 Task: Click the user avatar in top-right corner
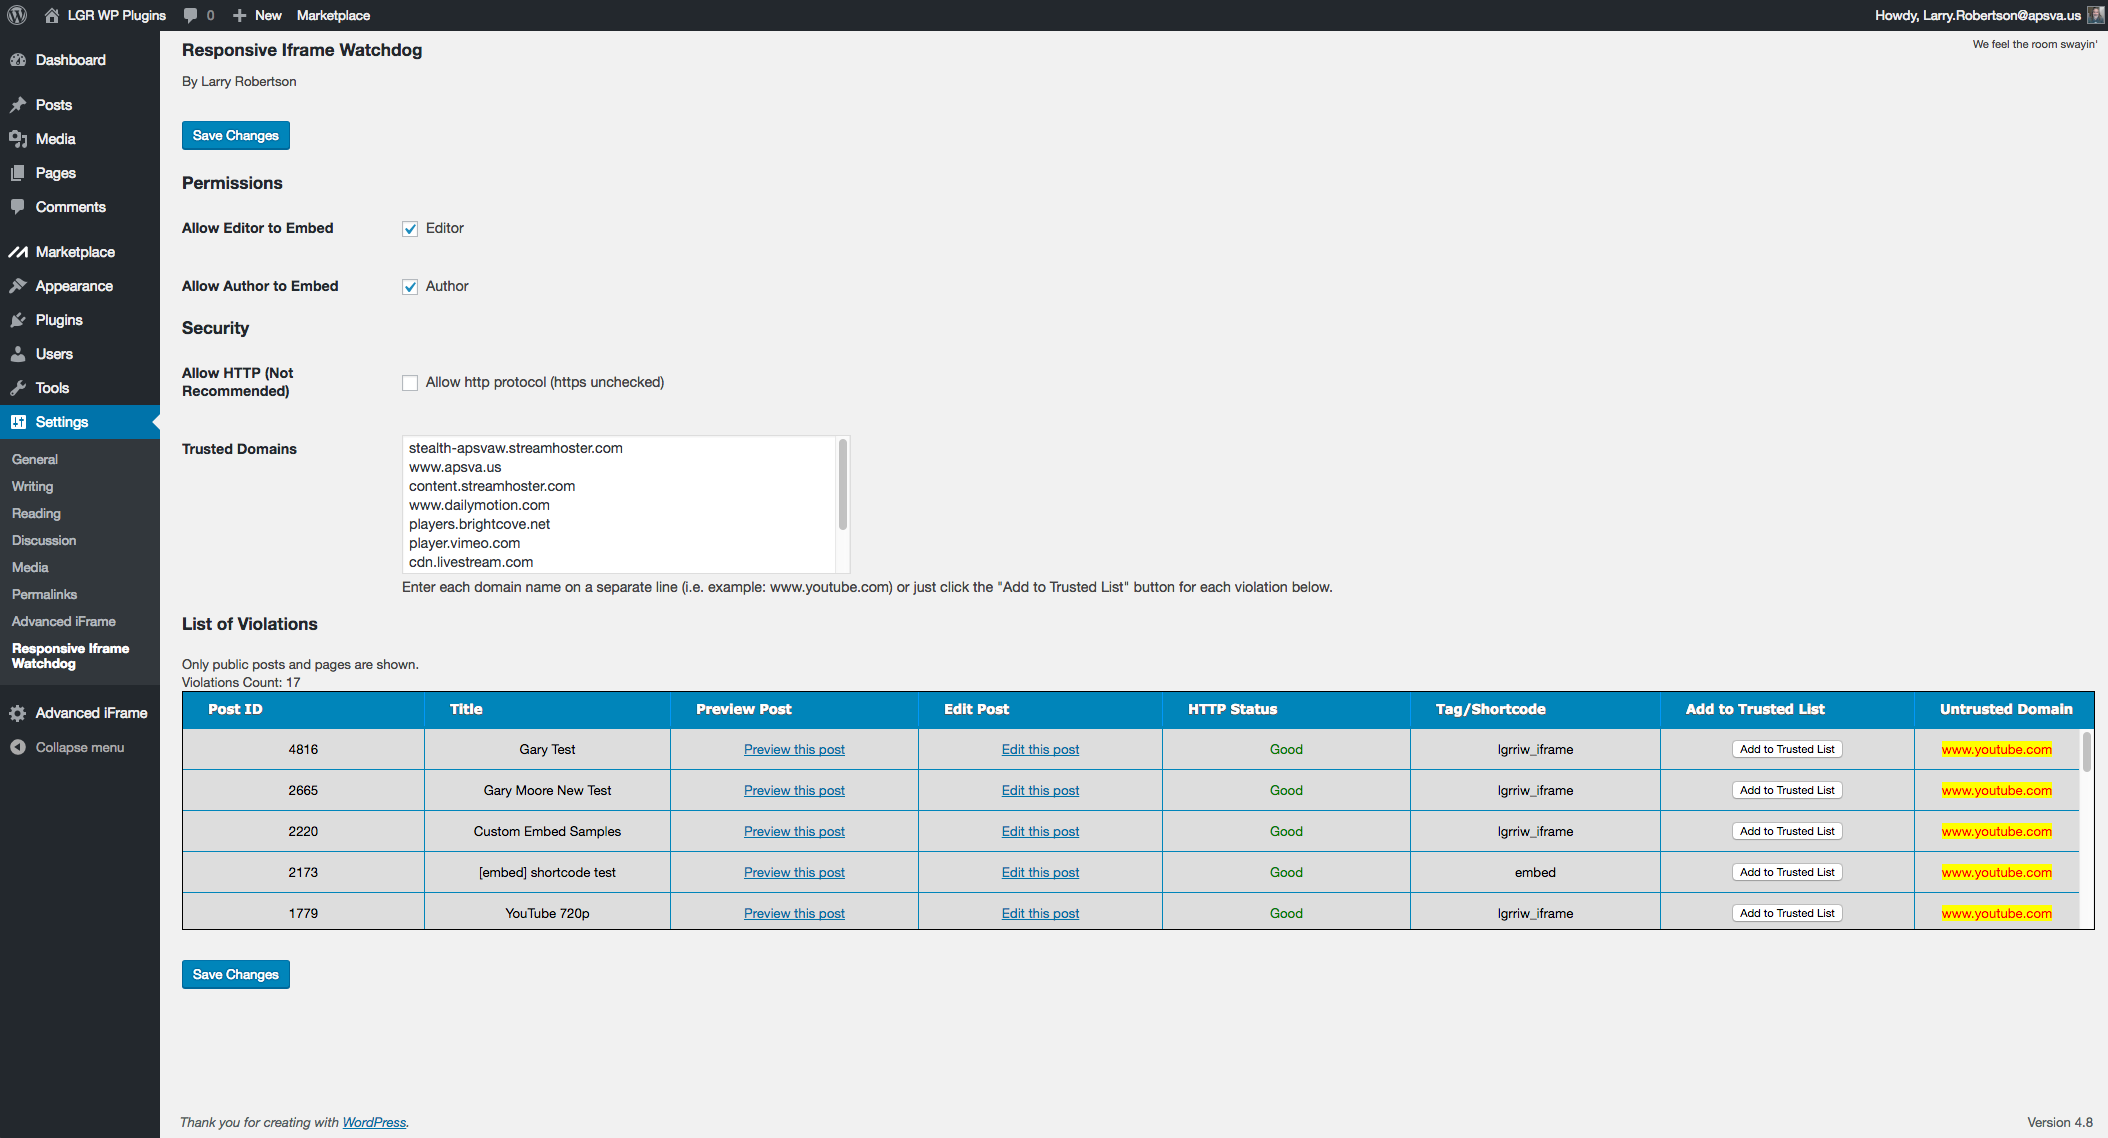[x=2096, y=15]
